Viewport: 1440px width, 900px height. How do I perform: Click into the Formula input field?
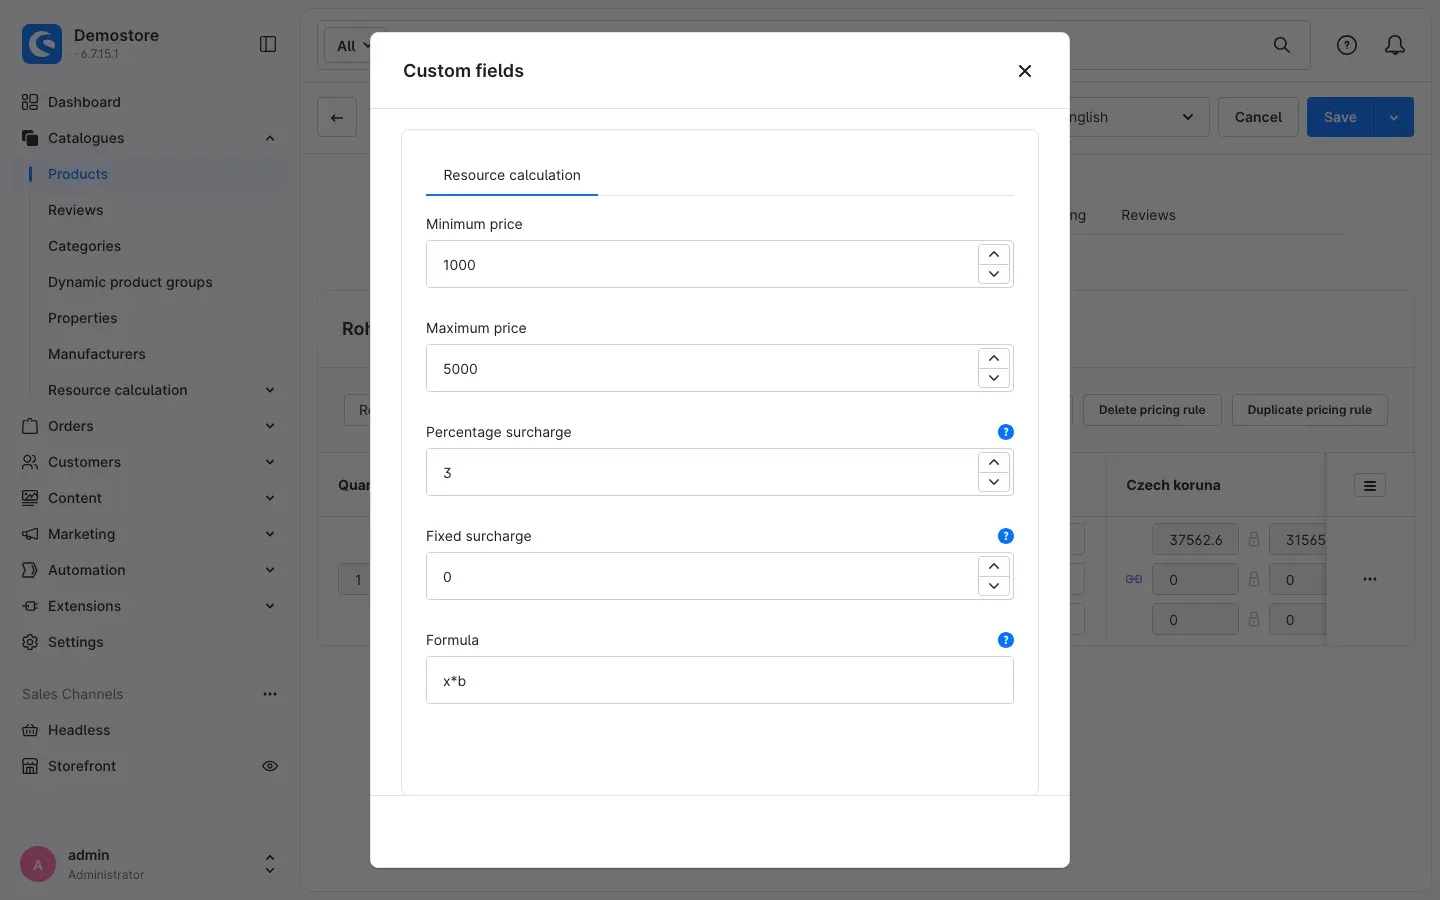point(720,680)
